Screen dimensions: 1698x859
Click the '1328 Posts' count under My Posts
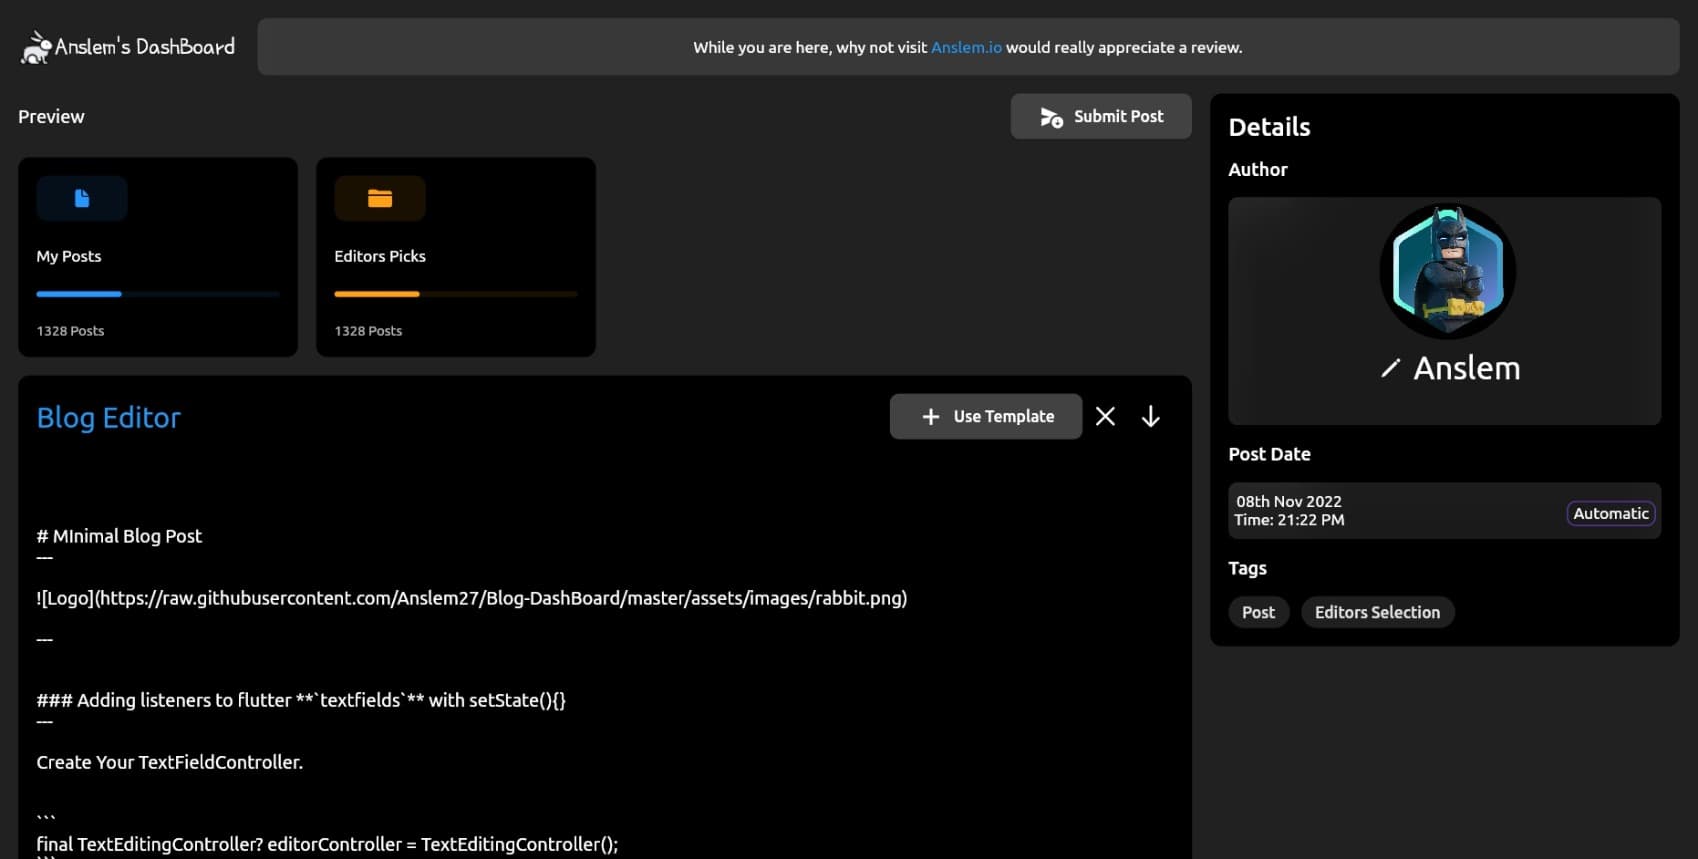click(x=70, y=331)
